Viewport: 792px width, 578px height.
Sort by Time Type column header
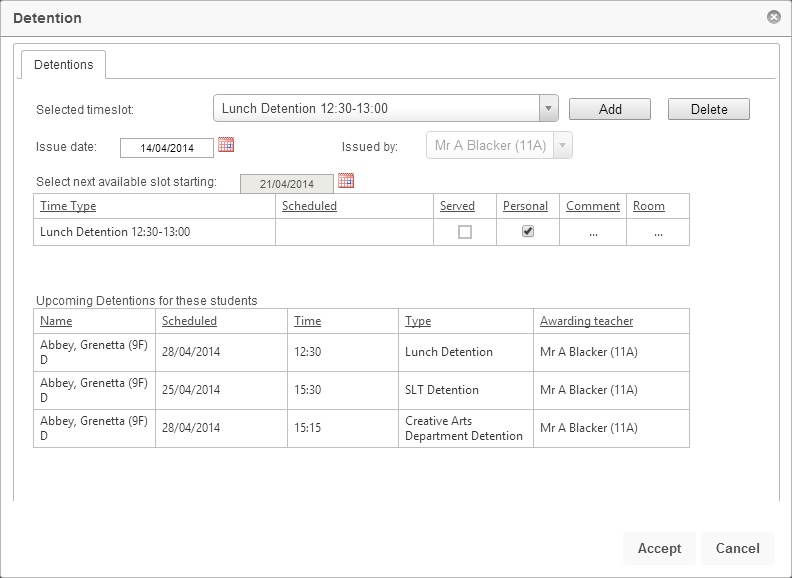[x=68, y=206]
